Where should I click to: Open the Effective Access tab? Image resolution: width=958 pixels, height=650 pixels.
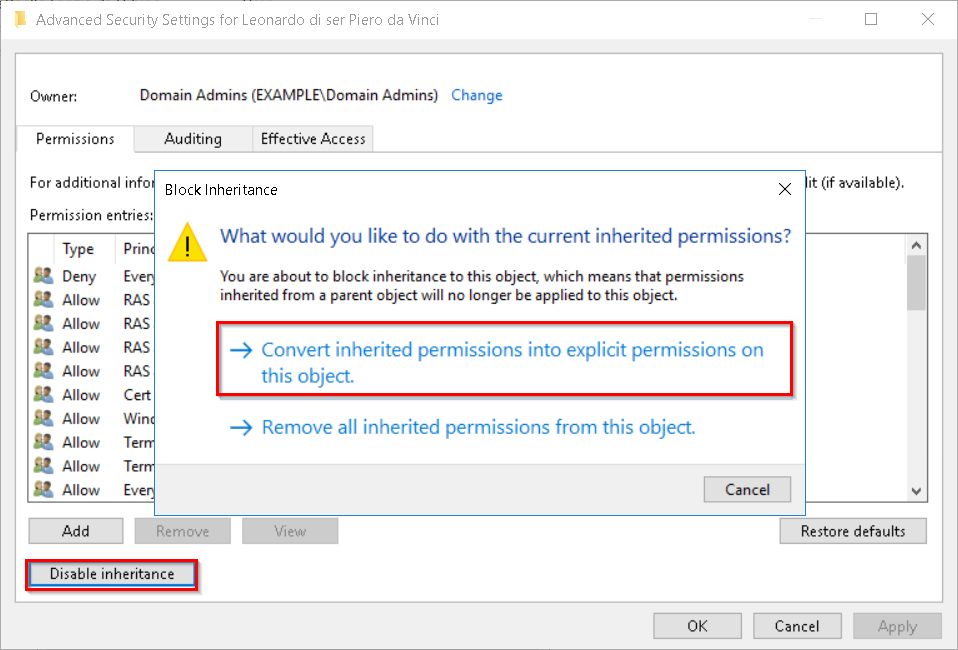pos(313,139)
